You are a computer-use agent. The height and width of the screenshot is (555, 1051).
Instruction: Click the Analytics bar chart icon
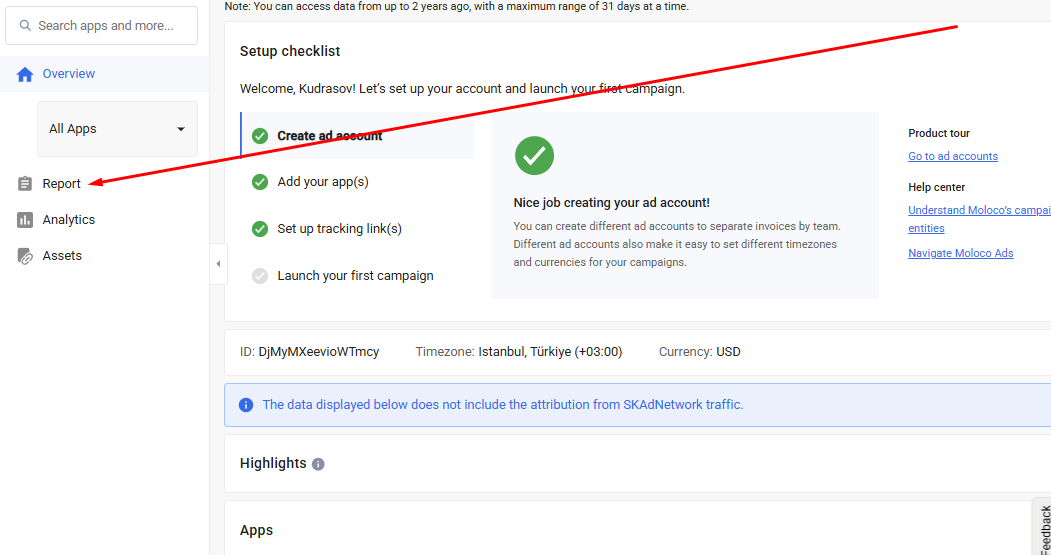coord(25,220)
